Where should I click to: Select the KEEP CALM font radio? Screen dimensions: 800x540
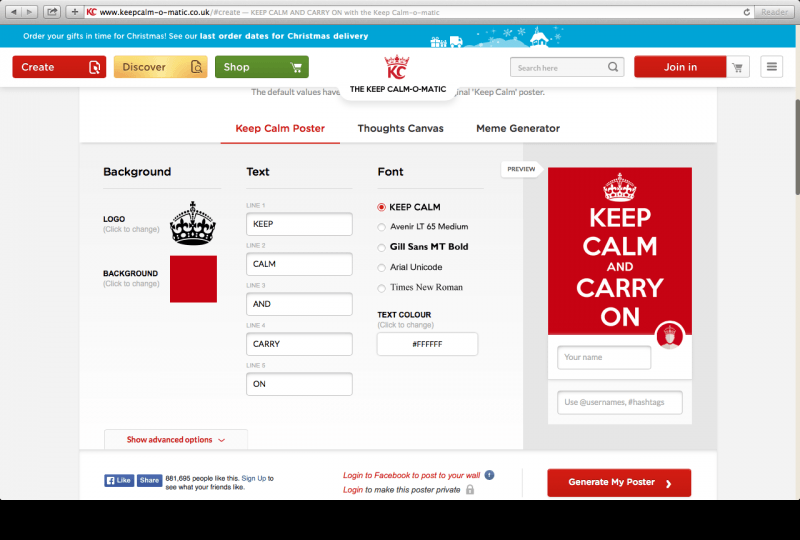[x=381, y=207]
